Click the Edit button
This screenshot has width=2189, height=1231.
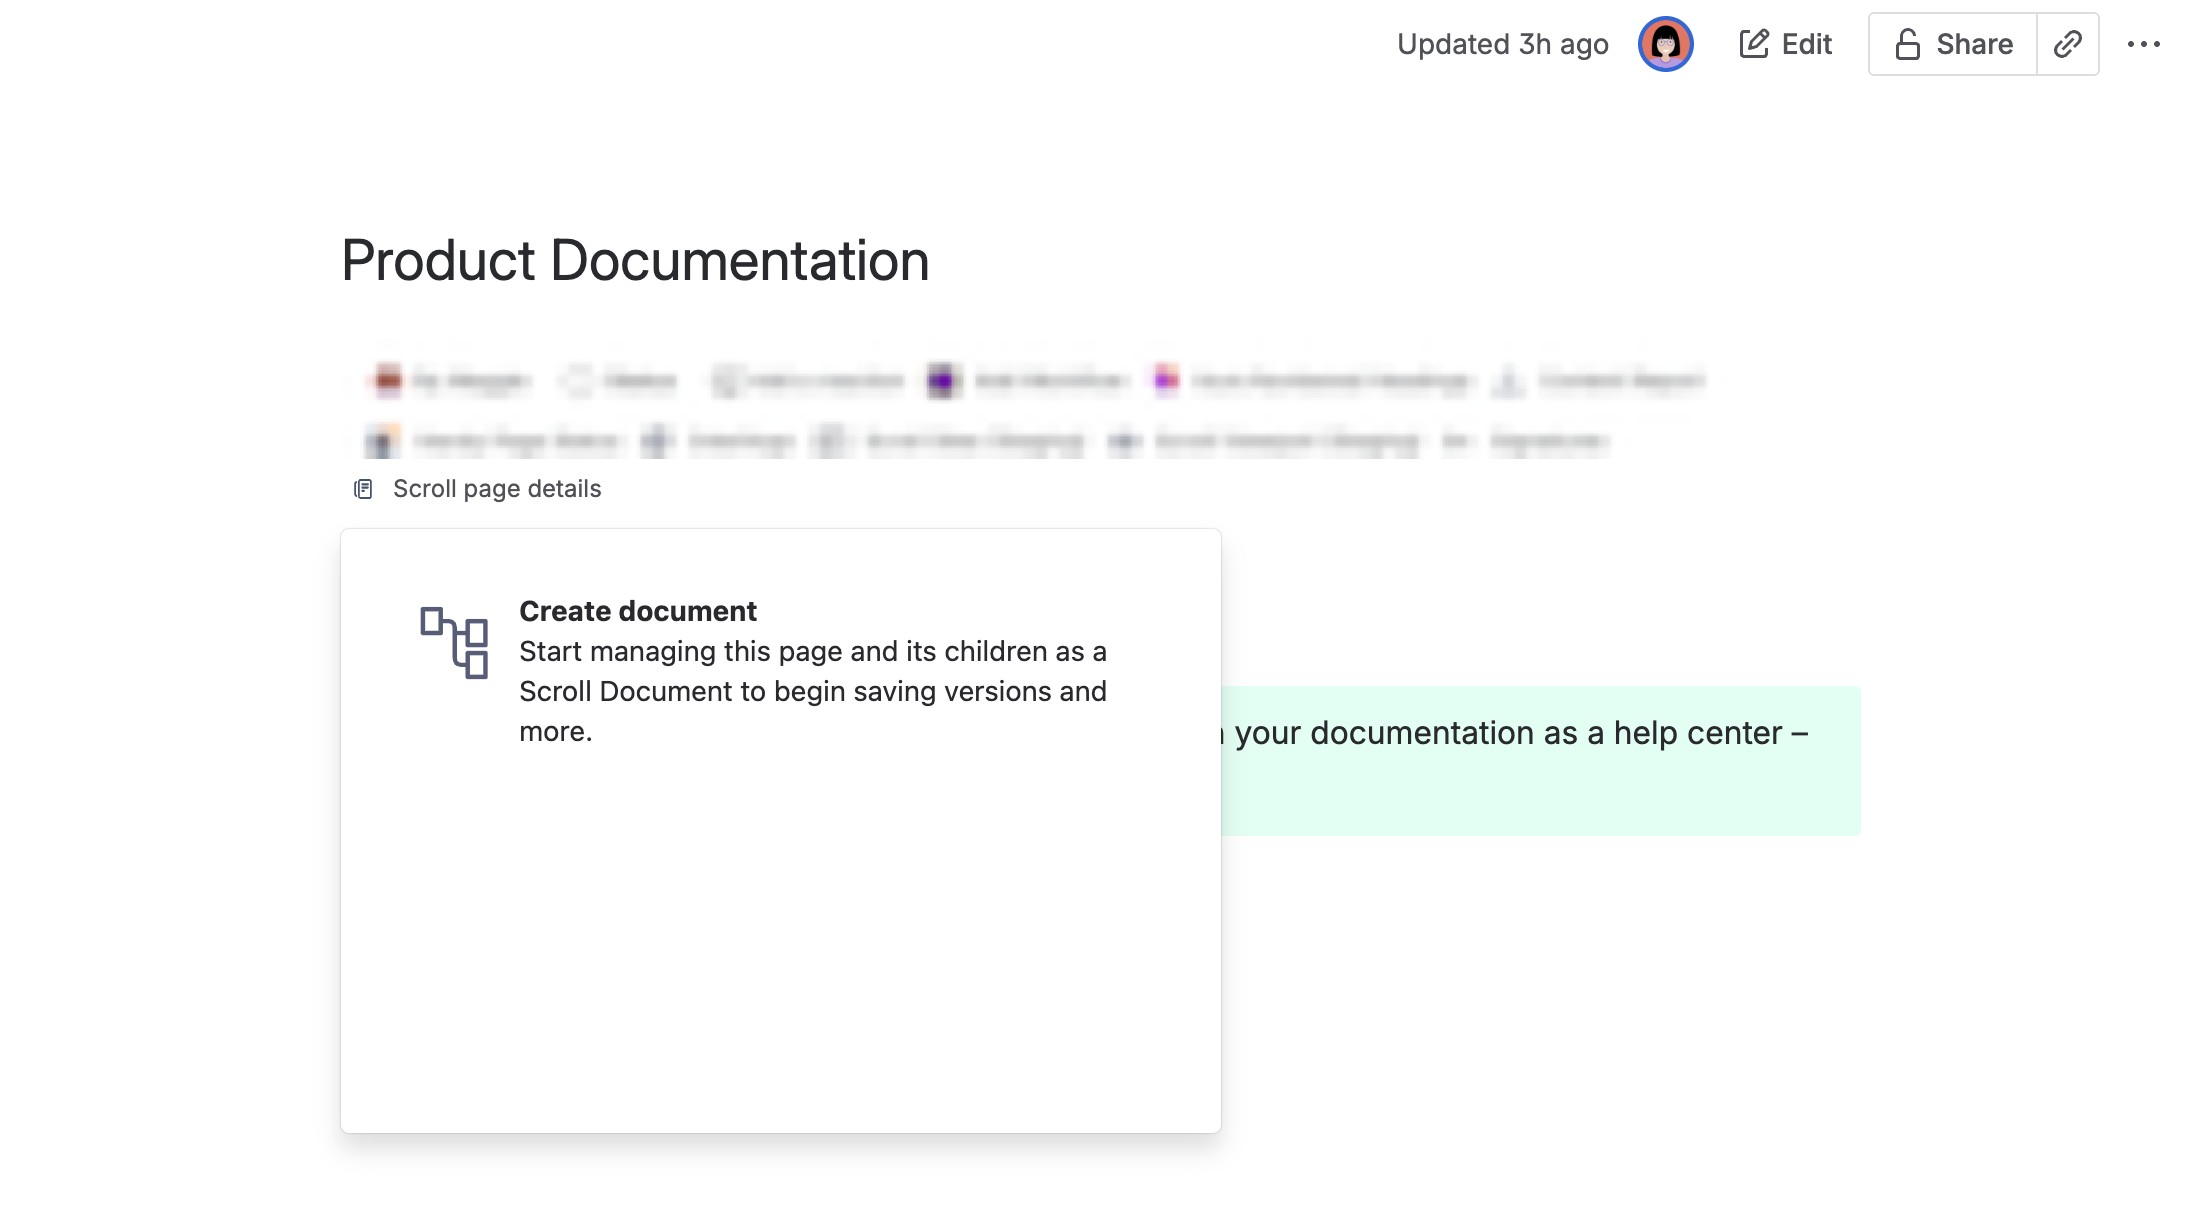point(1785,43)
